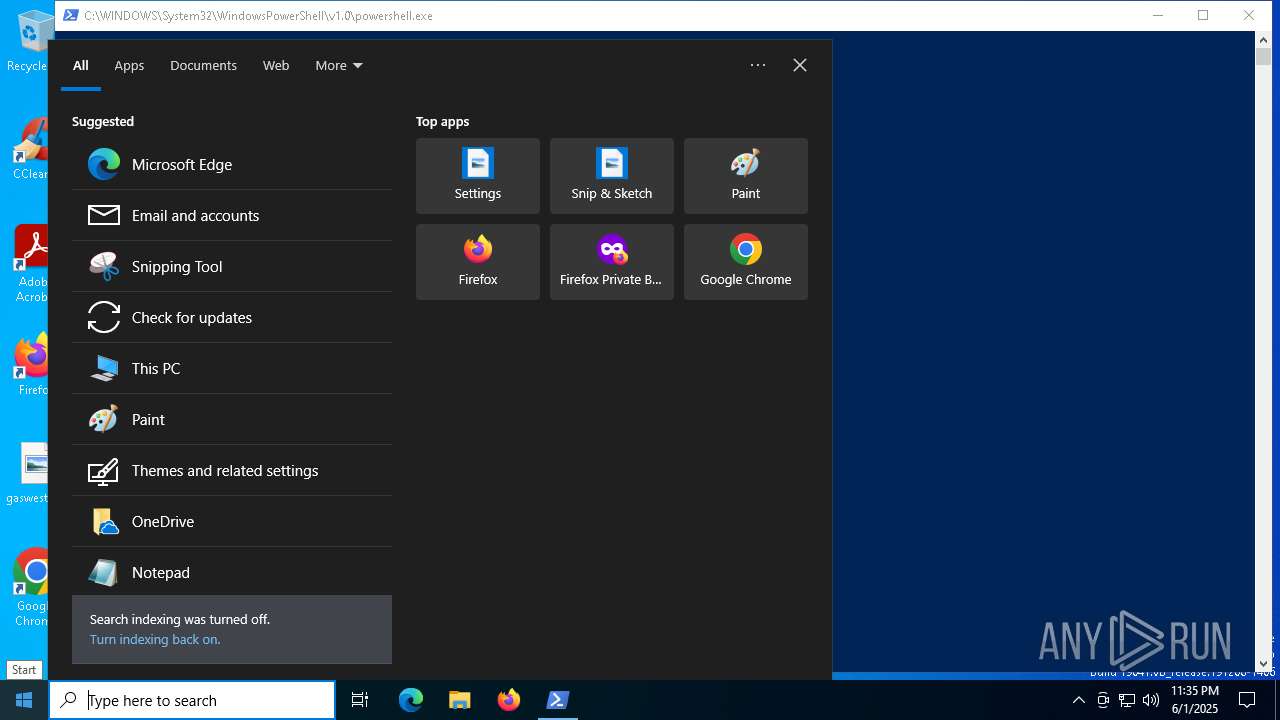Image resolution: width=1280 pixels, height=720 pixels.
Task: Select the All search tab
Action: coord(81,65)
